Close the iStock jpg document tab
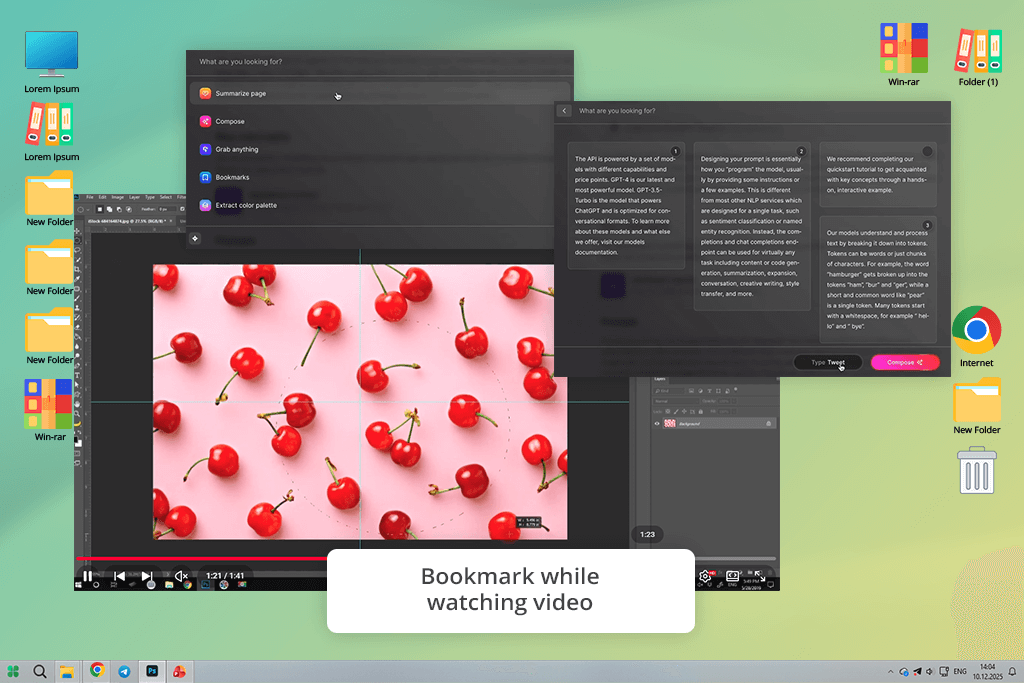This screenshot has height=683, width=1024. pos(170,221)
